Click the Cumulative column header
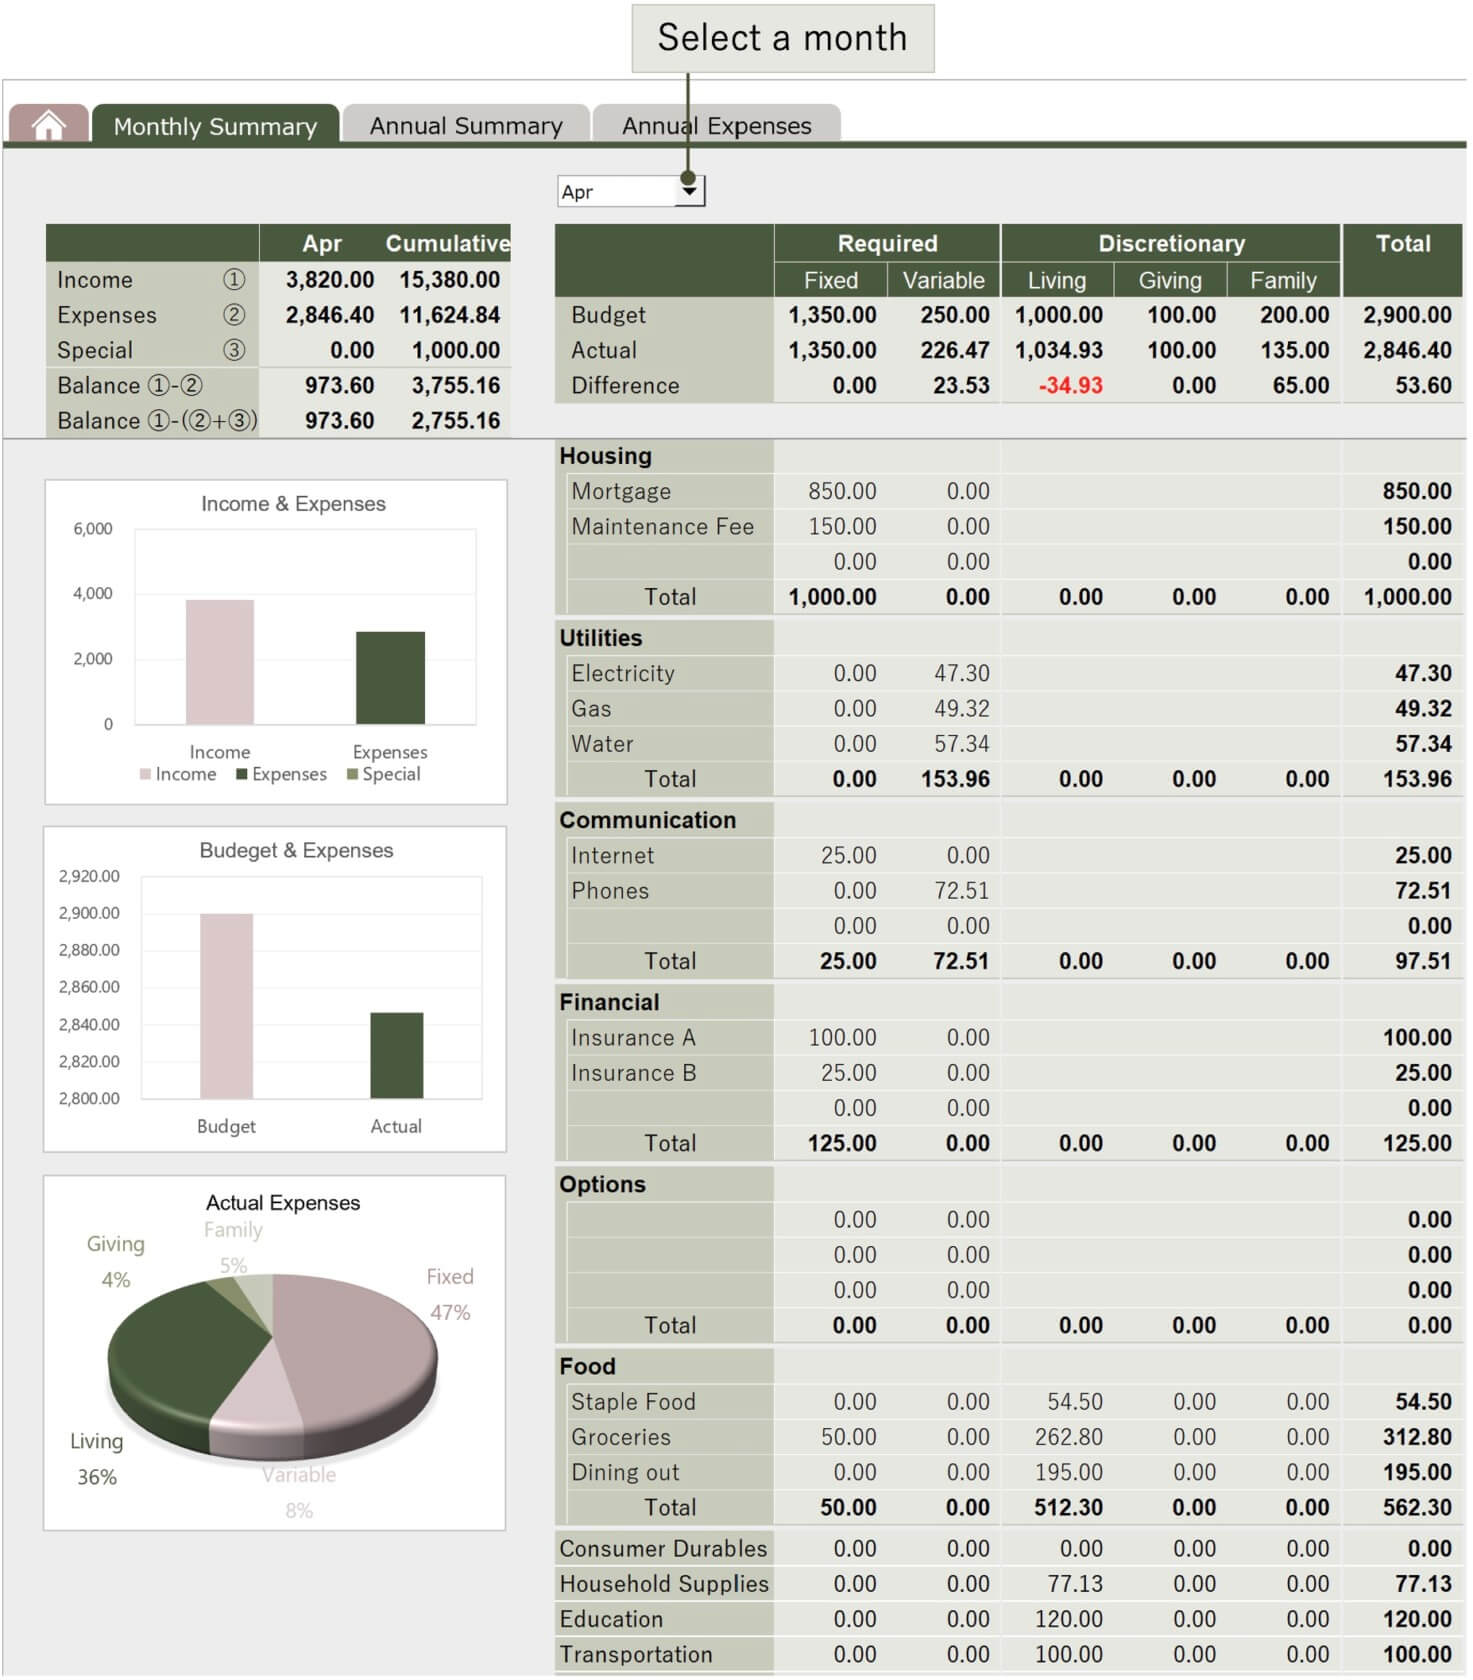Image resolution: width=1473 pixels, height=1680 pixels. pyautogui.click(x=447, y=243)
